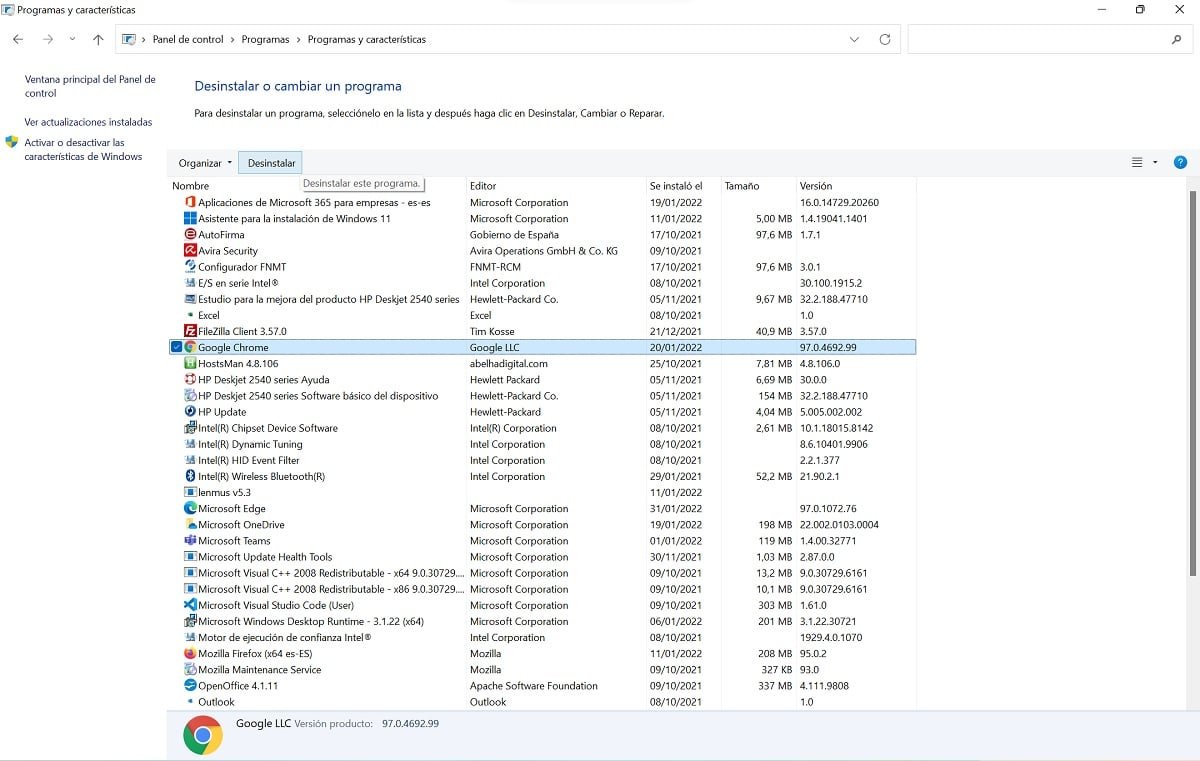Click the Mozilla Firefox program icon
The image size is (1200, 761).
[x=190, y=654]
